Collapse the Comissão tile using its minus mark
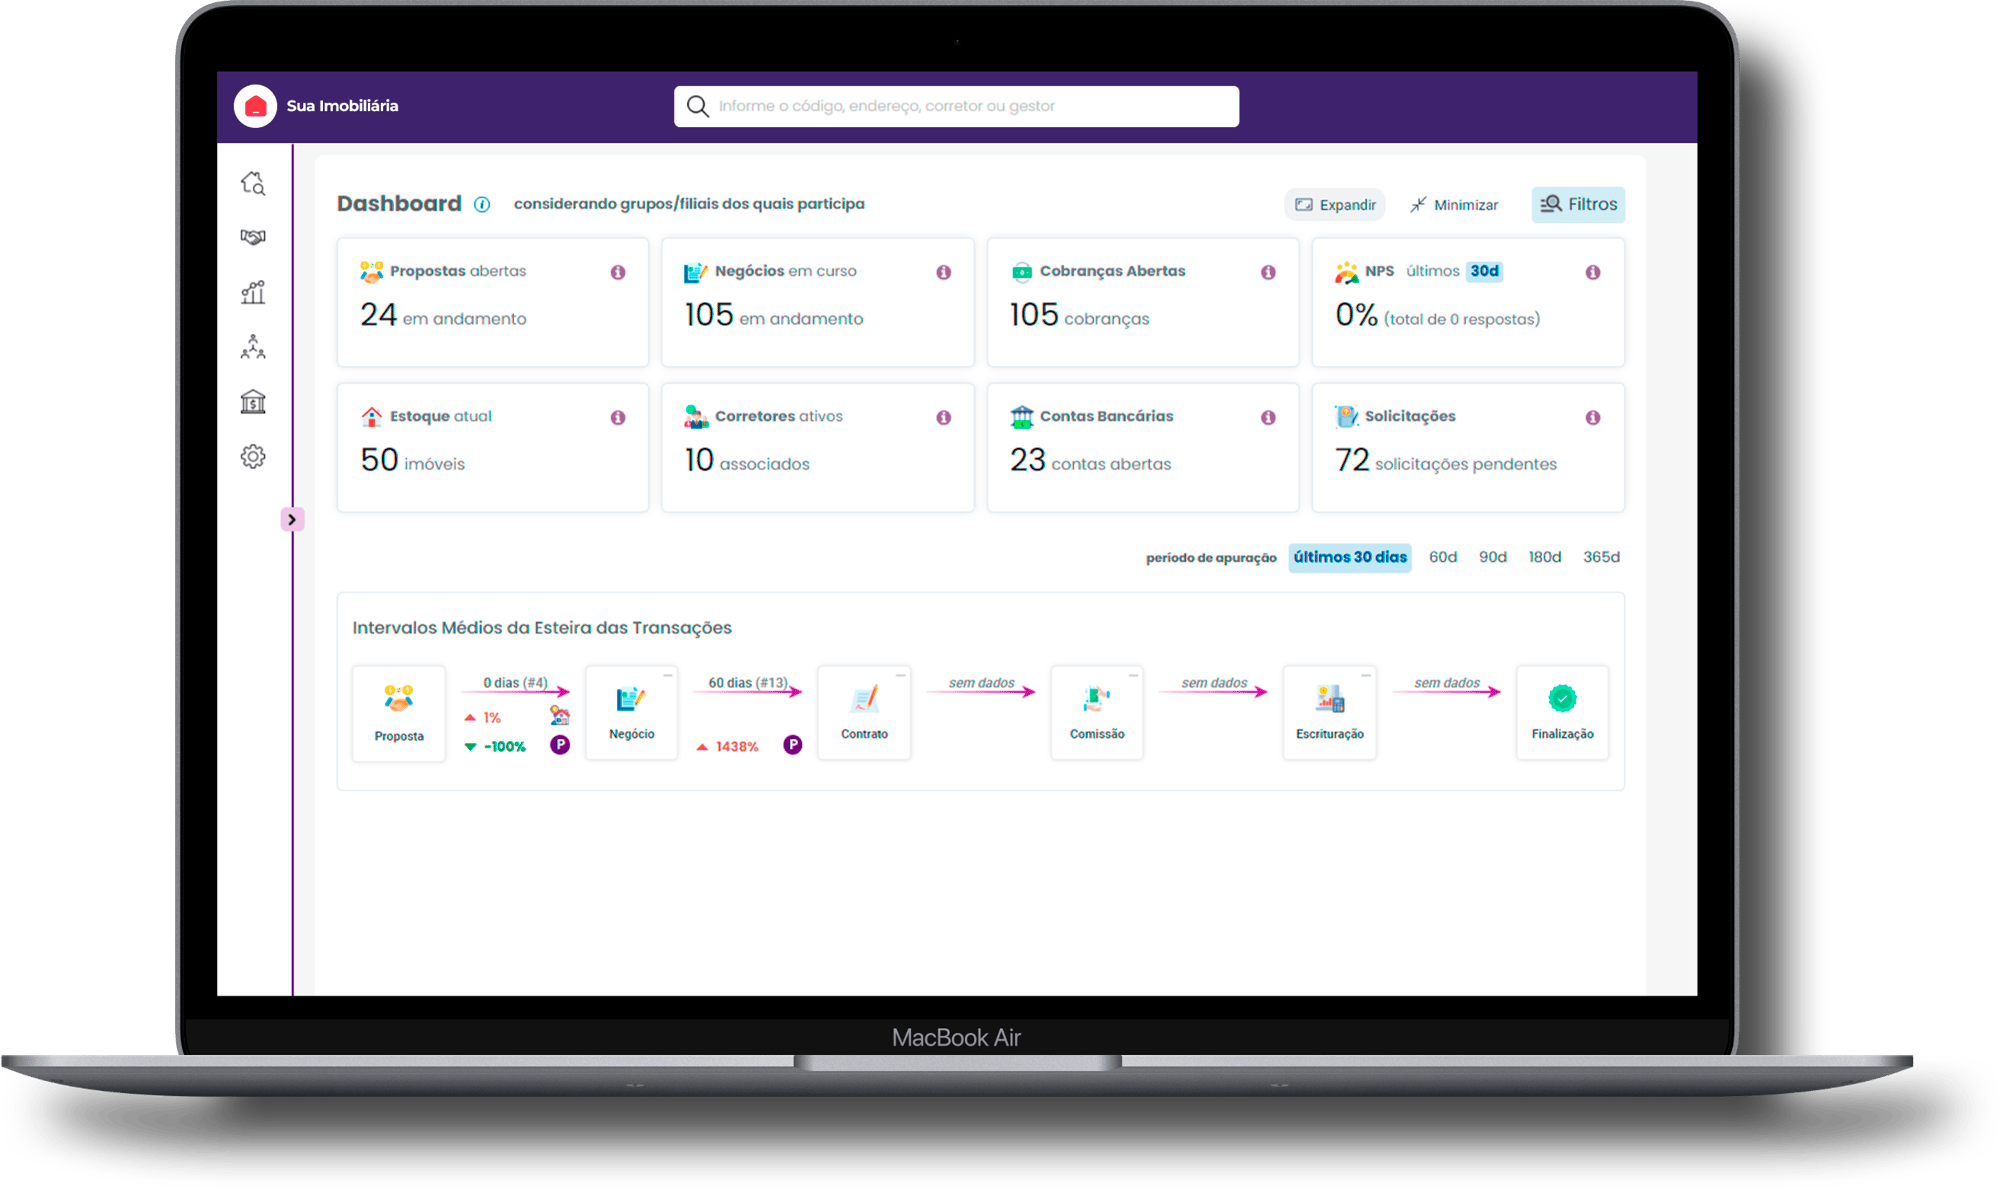This screenshot has width=2000, height=1189. (1133, 675)
